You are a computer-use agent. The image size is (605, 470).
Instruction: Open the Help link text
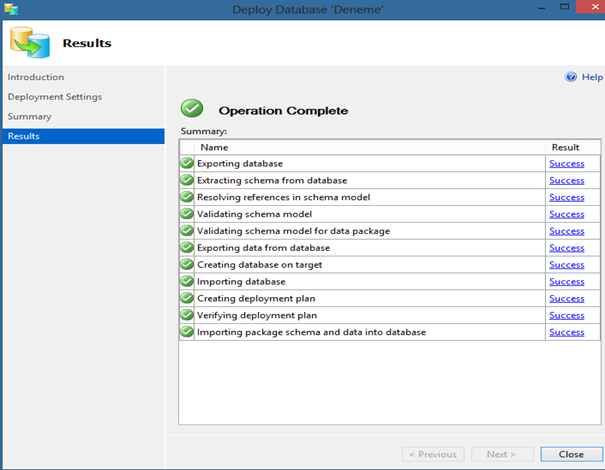point(592,77)
